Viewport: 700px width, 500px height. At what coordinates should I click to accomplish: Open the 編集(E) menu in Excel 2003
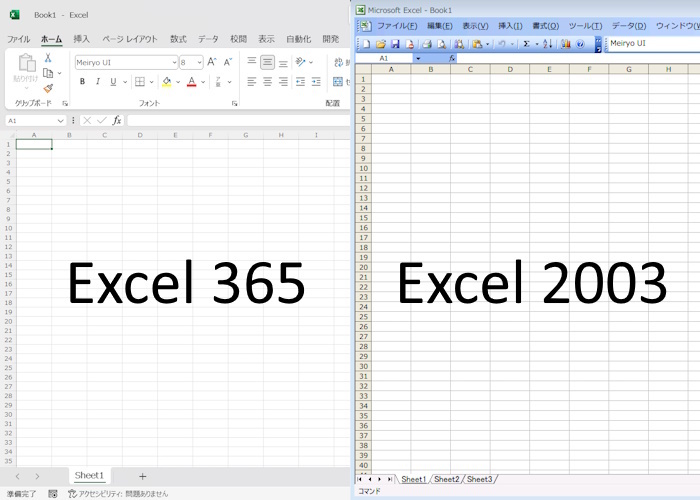(x=440, y=26)
